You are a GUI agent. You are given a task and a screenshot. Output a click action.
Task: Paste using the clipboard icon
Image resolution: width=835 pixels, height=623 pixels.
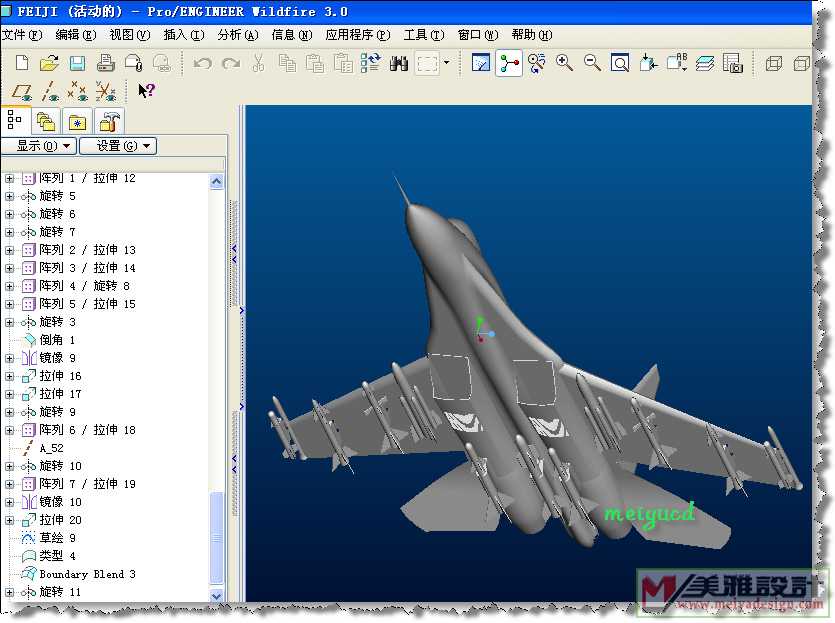point(315,63)
